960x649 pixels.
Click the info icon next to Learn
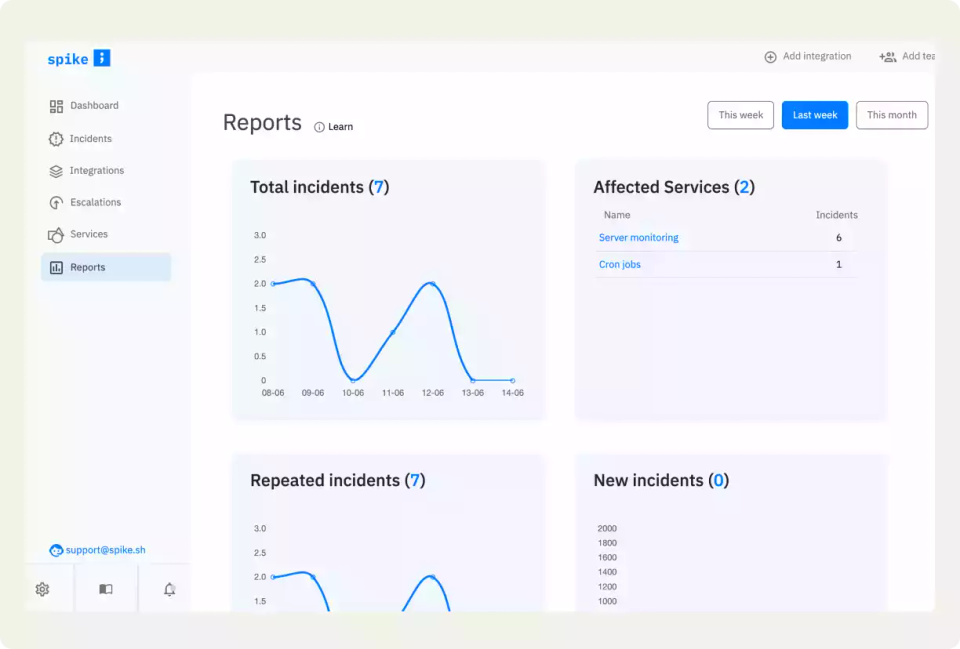[319, 127]
